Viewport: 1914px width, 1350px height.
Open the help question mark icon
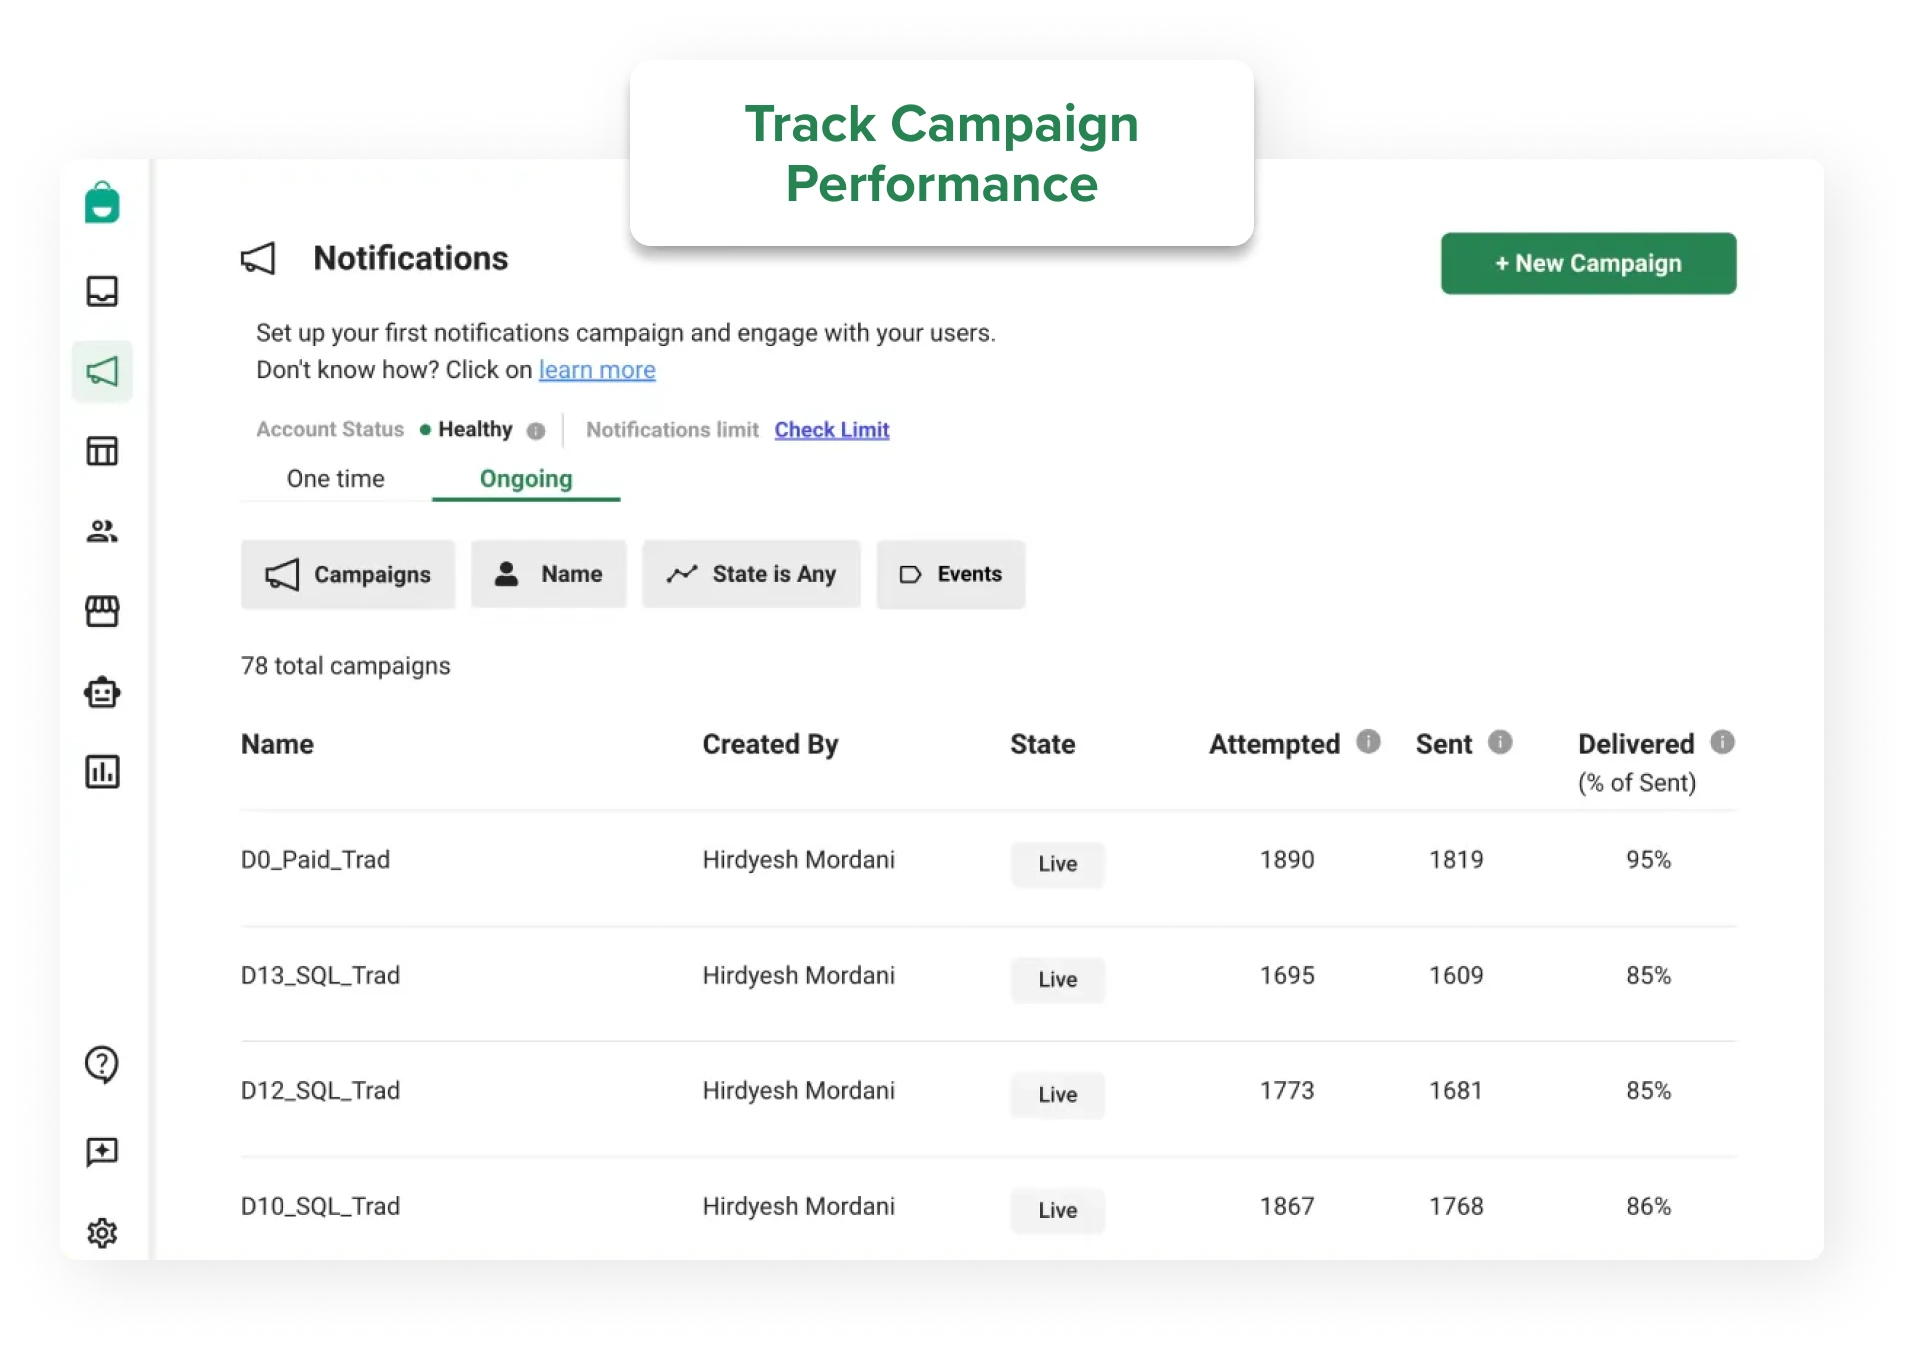coord(102,1064)
